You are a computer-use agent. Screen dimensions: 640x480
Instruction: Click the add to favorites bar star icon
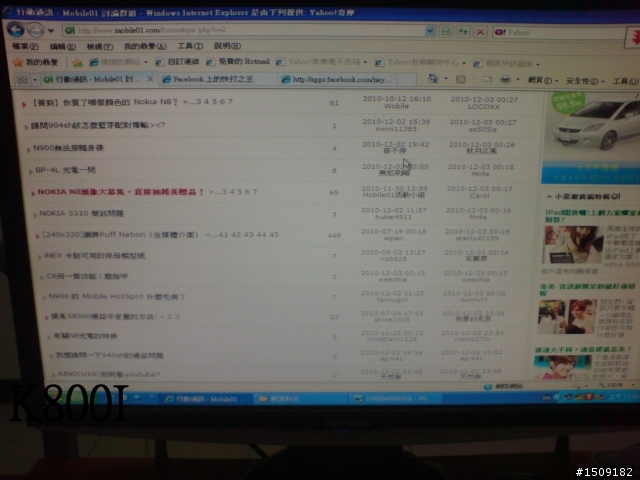tap(77, 62)
